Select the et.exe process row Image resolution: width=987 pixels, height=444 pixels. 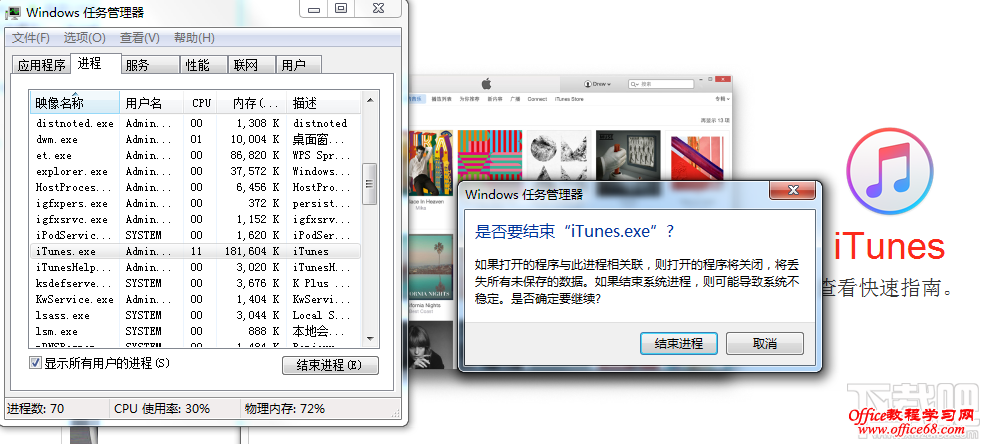coord(195,156)
